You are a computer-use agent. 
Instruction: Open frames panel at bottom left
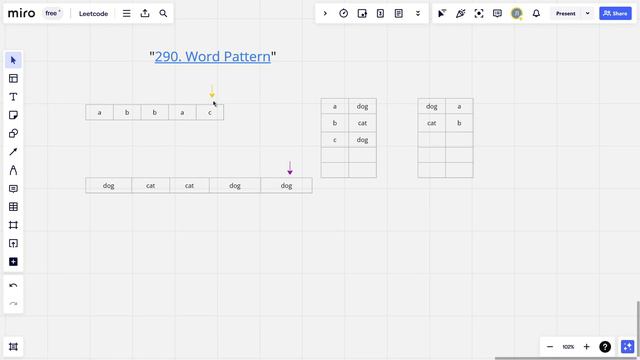(13, 347)
